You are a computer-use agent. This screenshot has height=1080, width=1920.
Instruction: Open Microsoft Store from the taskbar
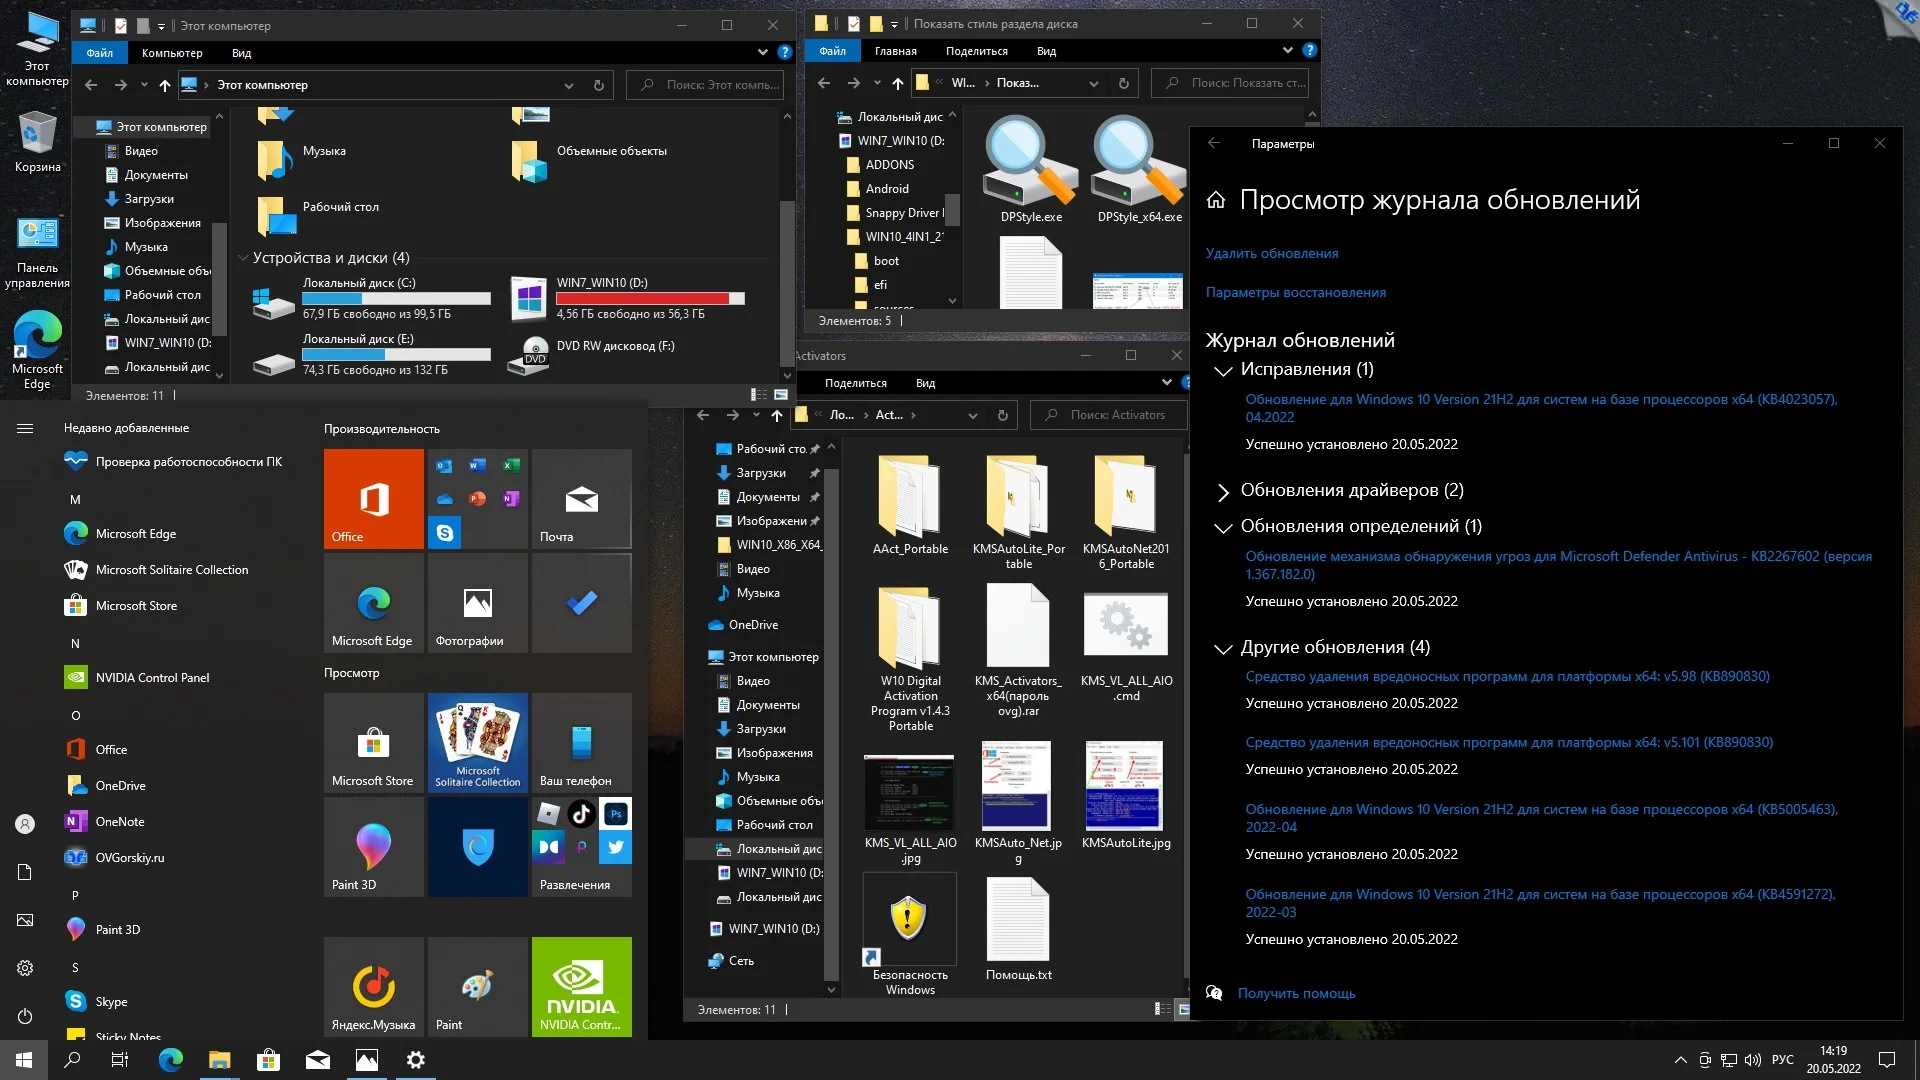(x=268, y=1060)
